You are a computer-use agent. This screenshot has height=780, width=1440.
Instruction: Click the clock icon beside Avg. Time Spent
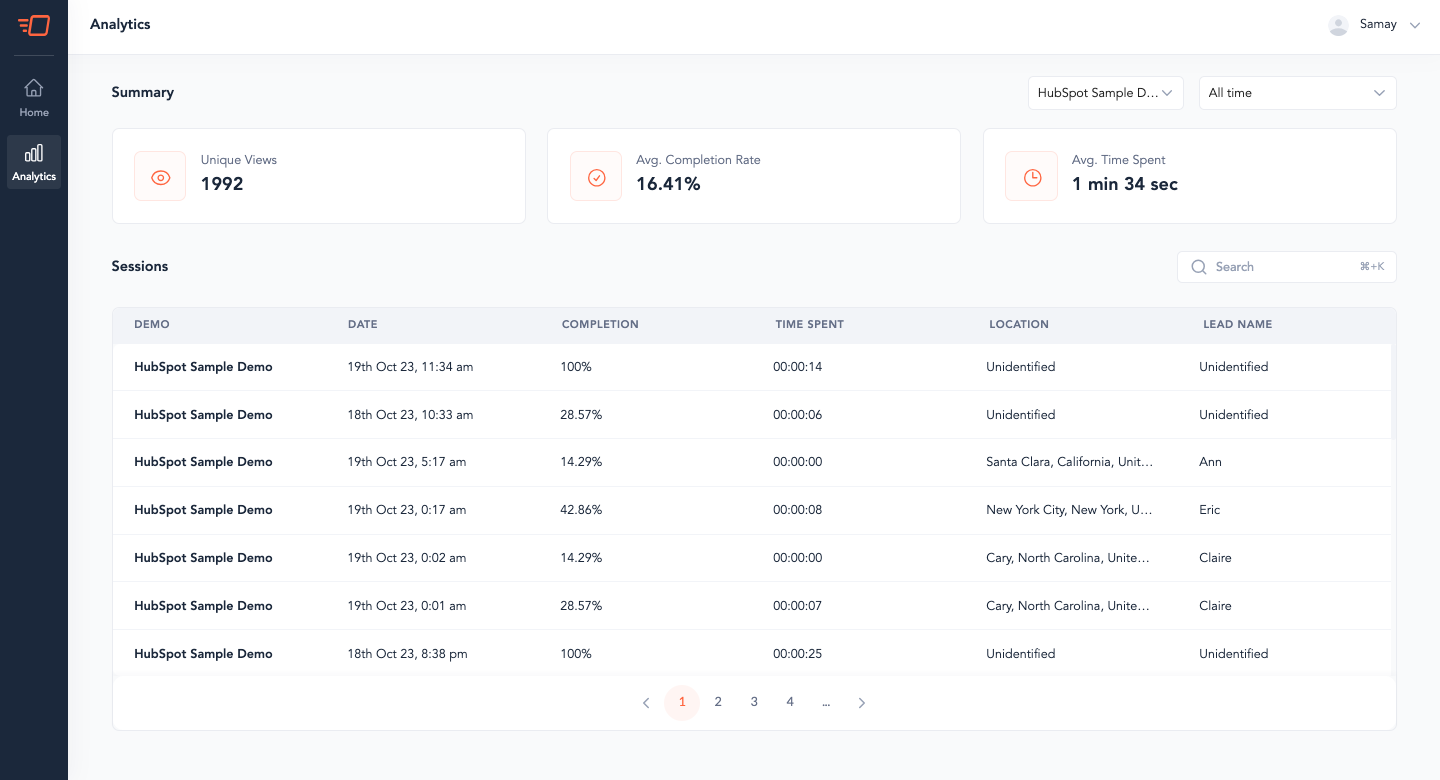click(1031, 175)
